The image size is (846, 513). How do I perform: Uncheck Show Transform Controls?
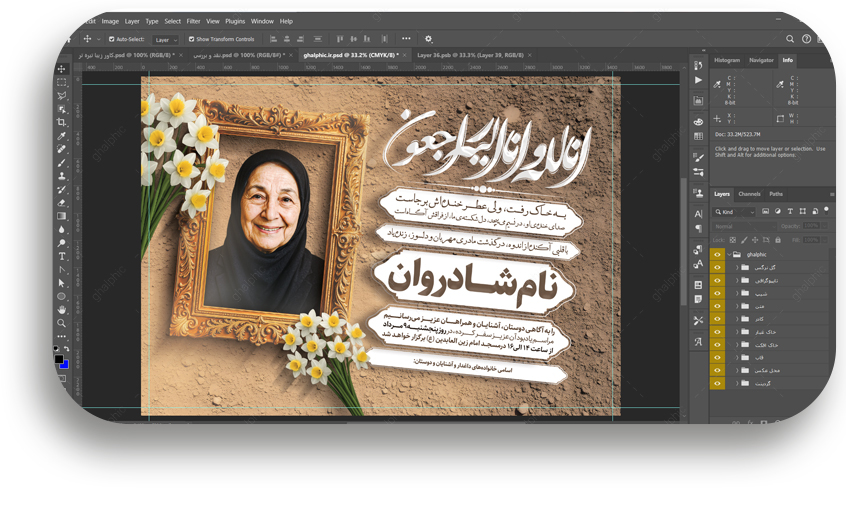192,39
